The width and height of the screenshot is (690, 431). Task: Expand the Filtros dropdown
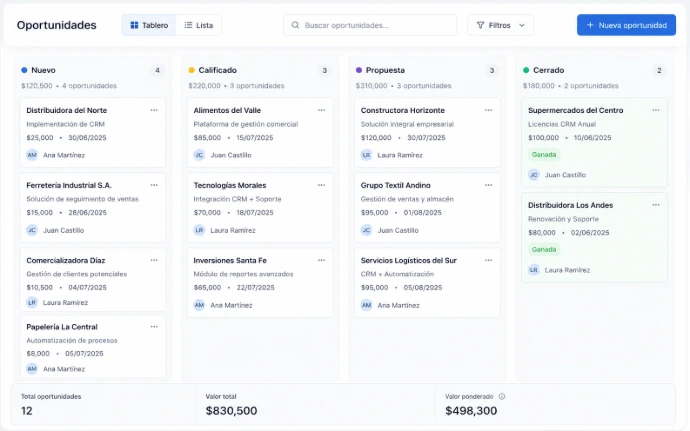click(500, 25)
